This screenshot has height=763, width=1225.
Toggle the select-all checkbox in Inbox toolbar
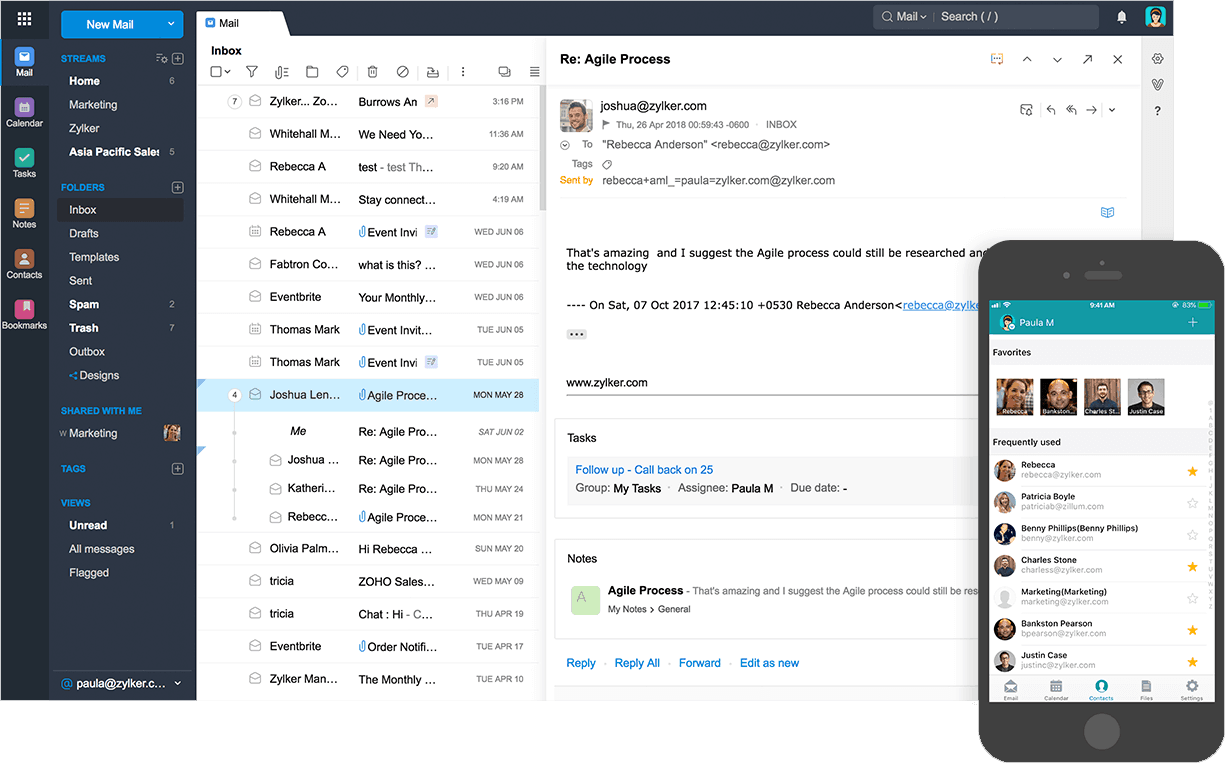pos(216,72)
